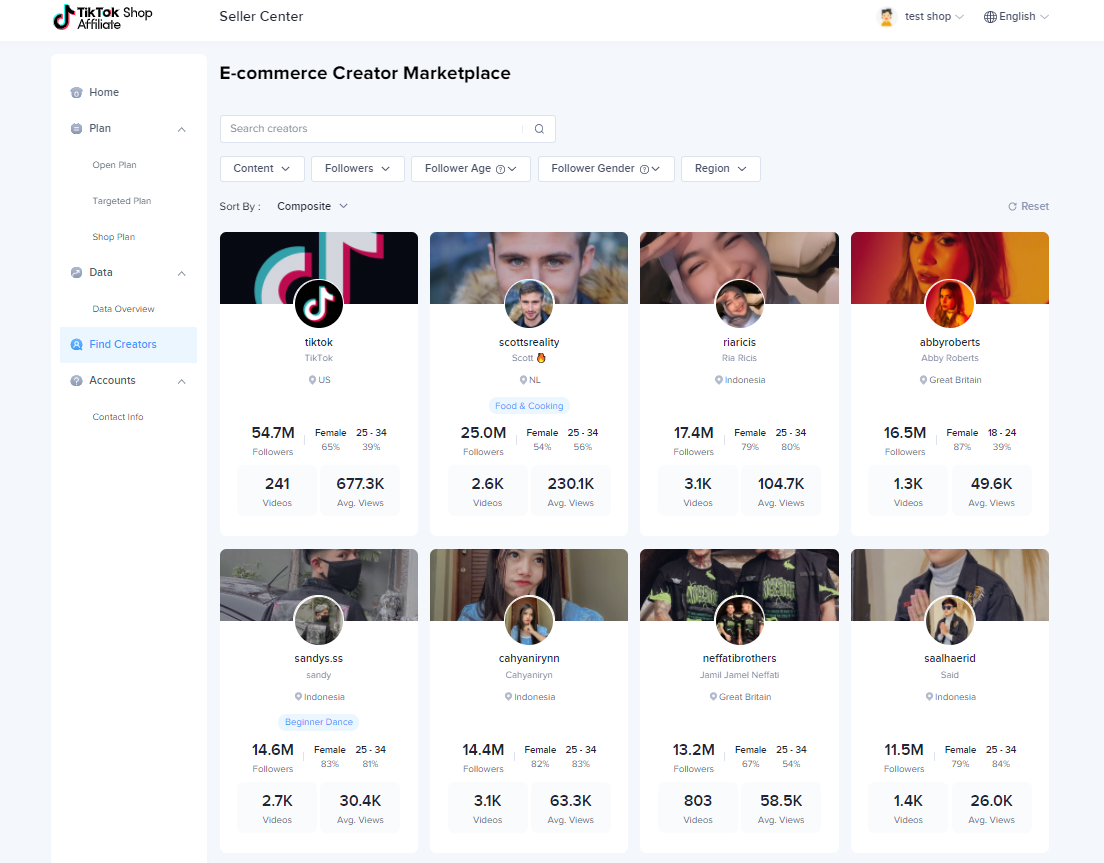Screen dimensions: 1104x863
Task: Click the Follower Age help icon
Action: 500,169
